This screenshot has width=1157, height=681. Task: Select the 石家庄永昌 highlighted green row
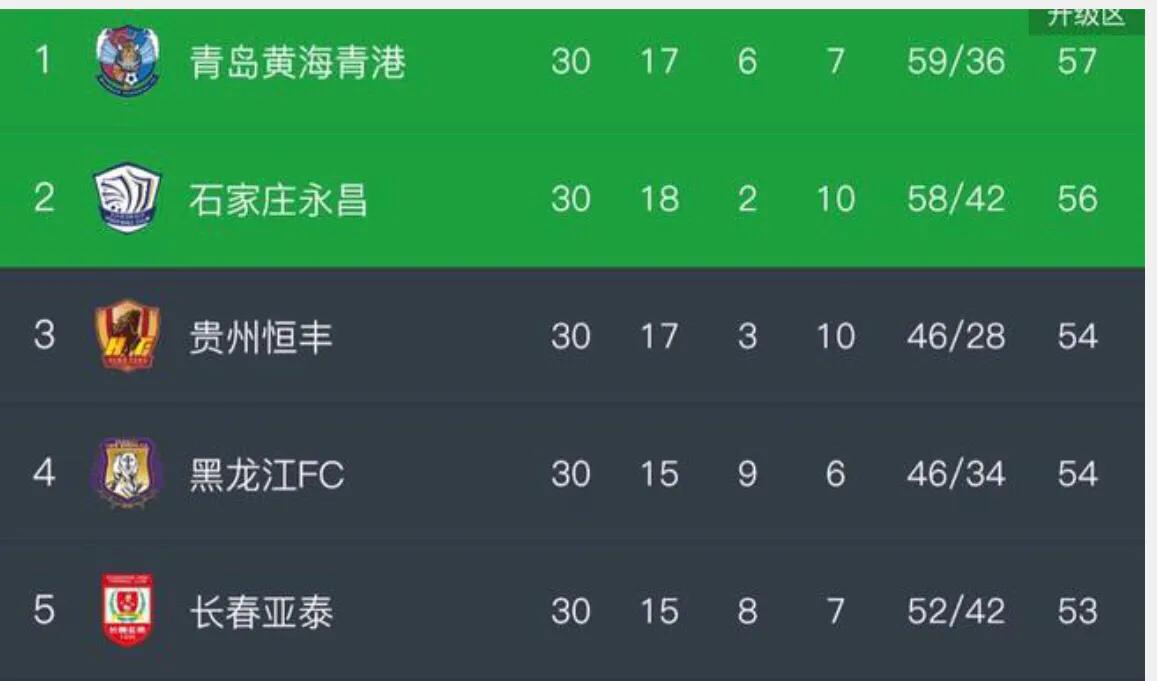[578, 198]
